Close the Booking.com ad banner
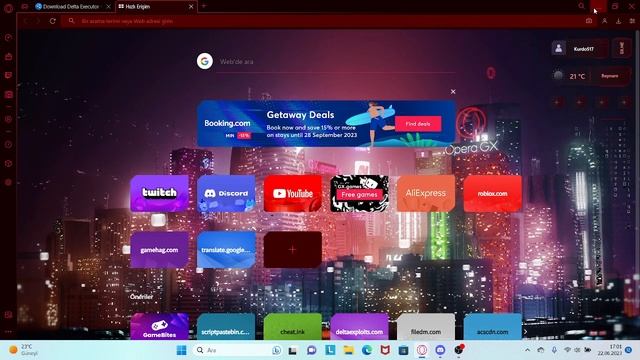Viewport: 640px width, 360px height. pyautogui.click(x=453, y=91)
